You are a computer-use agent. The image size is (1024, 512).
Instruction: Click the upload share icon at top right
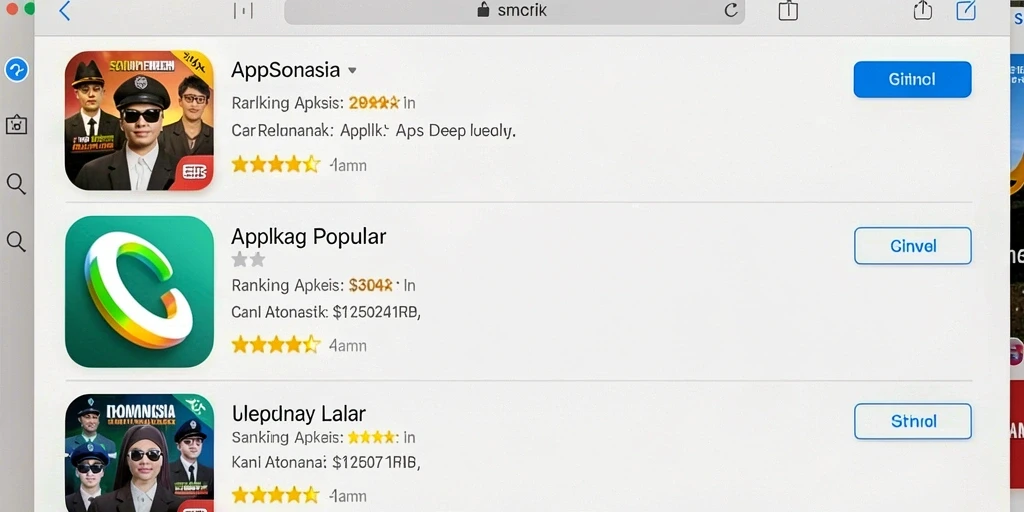pyautogui.click(x=922, y=10)
